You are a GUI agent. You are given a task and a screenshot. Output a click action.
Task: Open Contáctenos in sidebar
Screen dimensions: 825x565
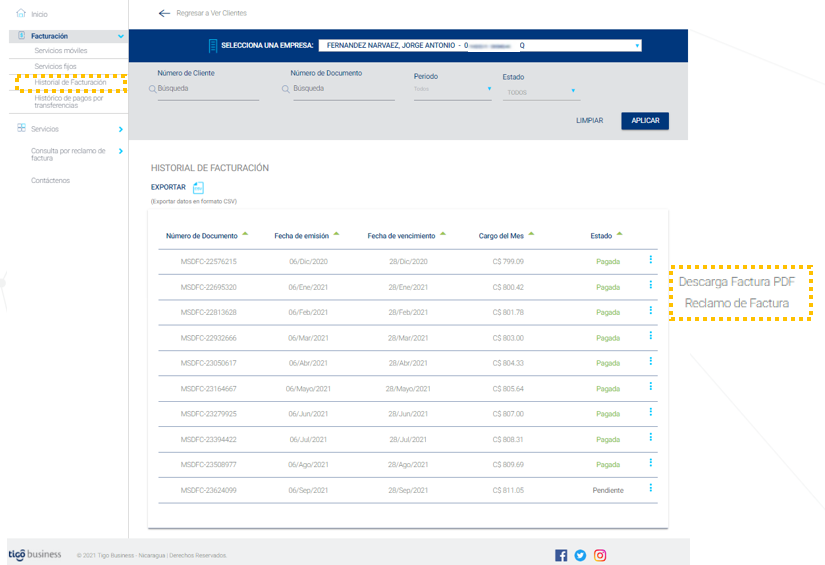pos(51,180)
